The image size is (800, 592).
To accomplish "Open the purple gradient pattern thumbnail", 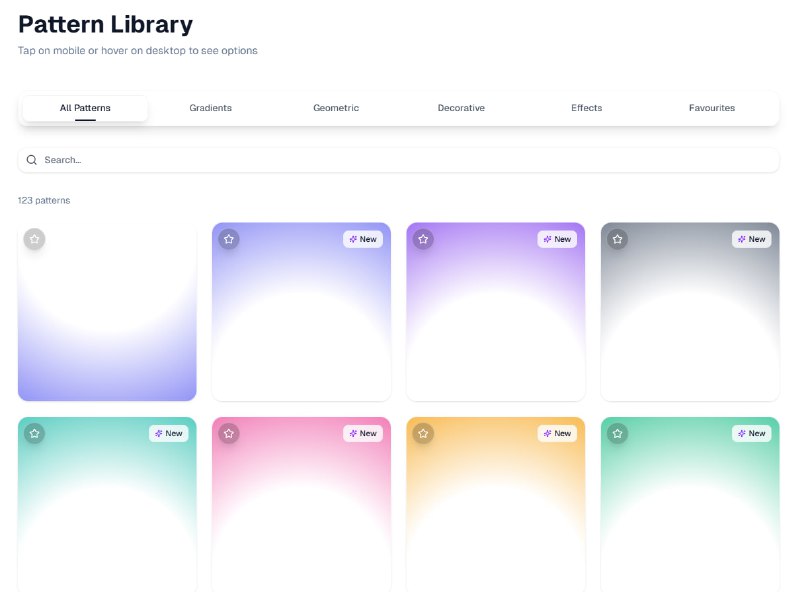I will click(x=496, y=330).
